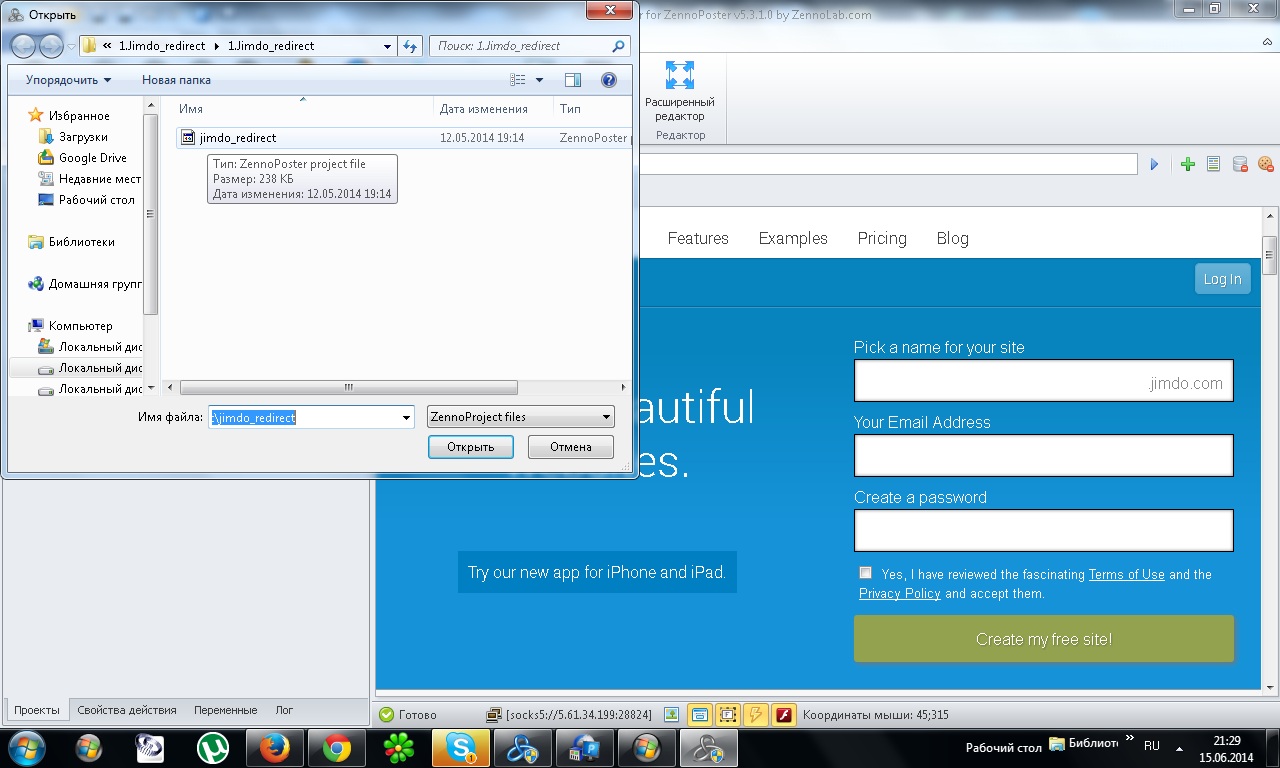1280x768 pixels.
Task: Open Google Chrome from the taskbar
Action: coord(337,747)
